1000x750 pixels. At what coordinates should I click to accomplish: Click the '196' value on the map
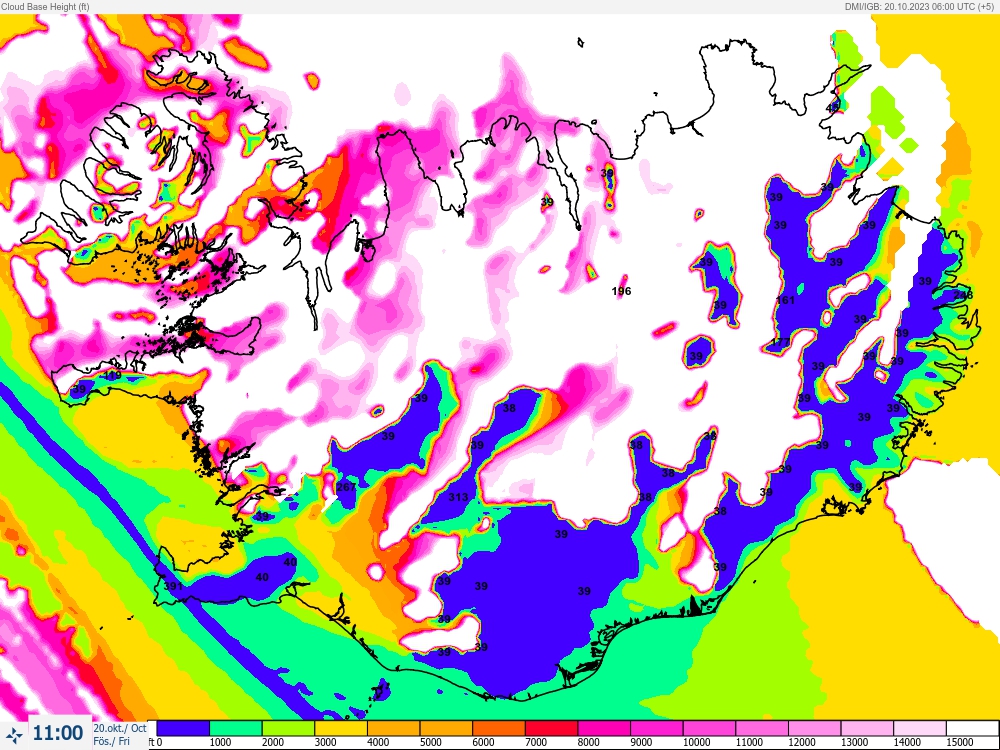click(621, 291)
